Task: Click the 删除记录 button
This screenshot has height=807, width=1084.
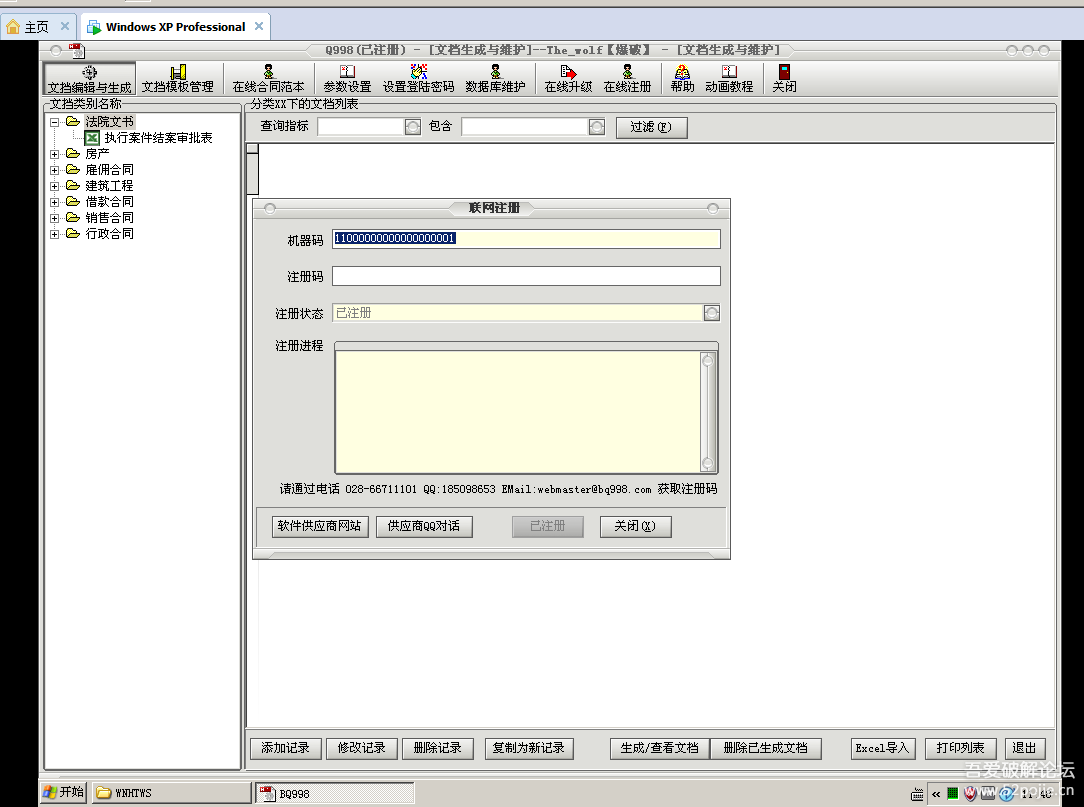Action: coord(438,748)
